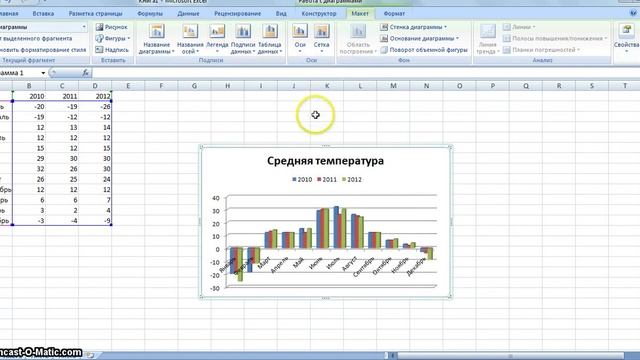Insert a Рисунок picture
The image size is (640, 360).
111,27
